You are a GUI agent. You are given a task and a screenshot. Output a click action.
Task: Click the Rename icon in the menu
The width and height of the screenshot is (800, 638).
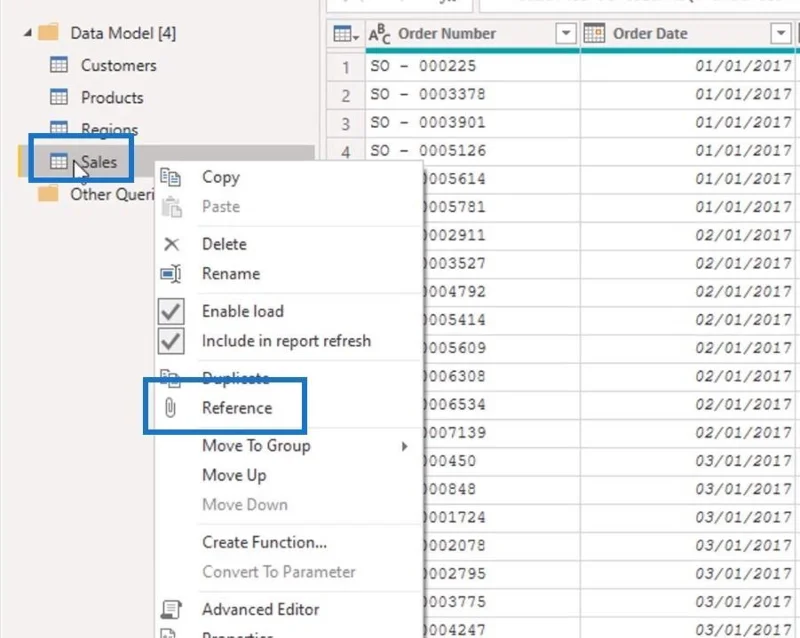click(171, 274)
